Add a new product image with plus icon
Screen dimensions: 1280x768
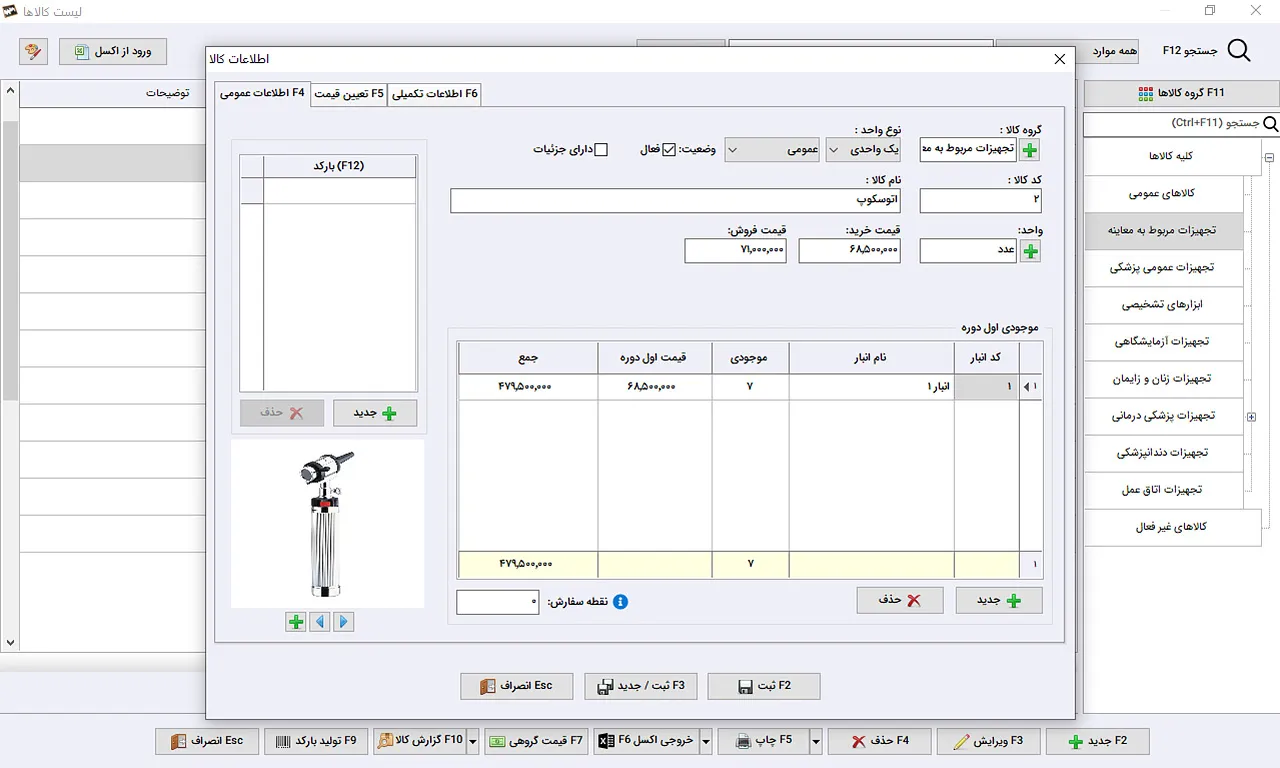coord(296,622)
